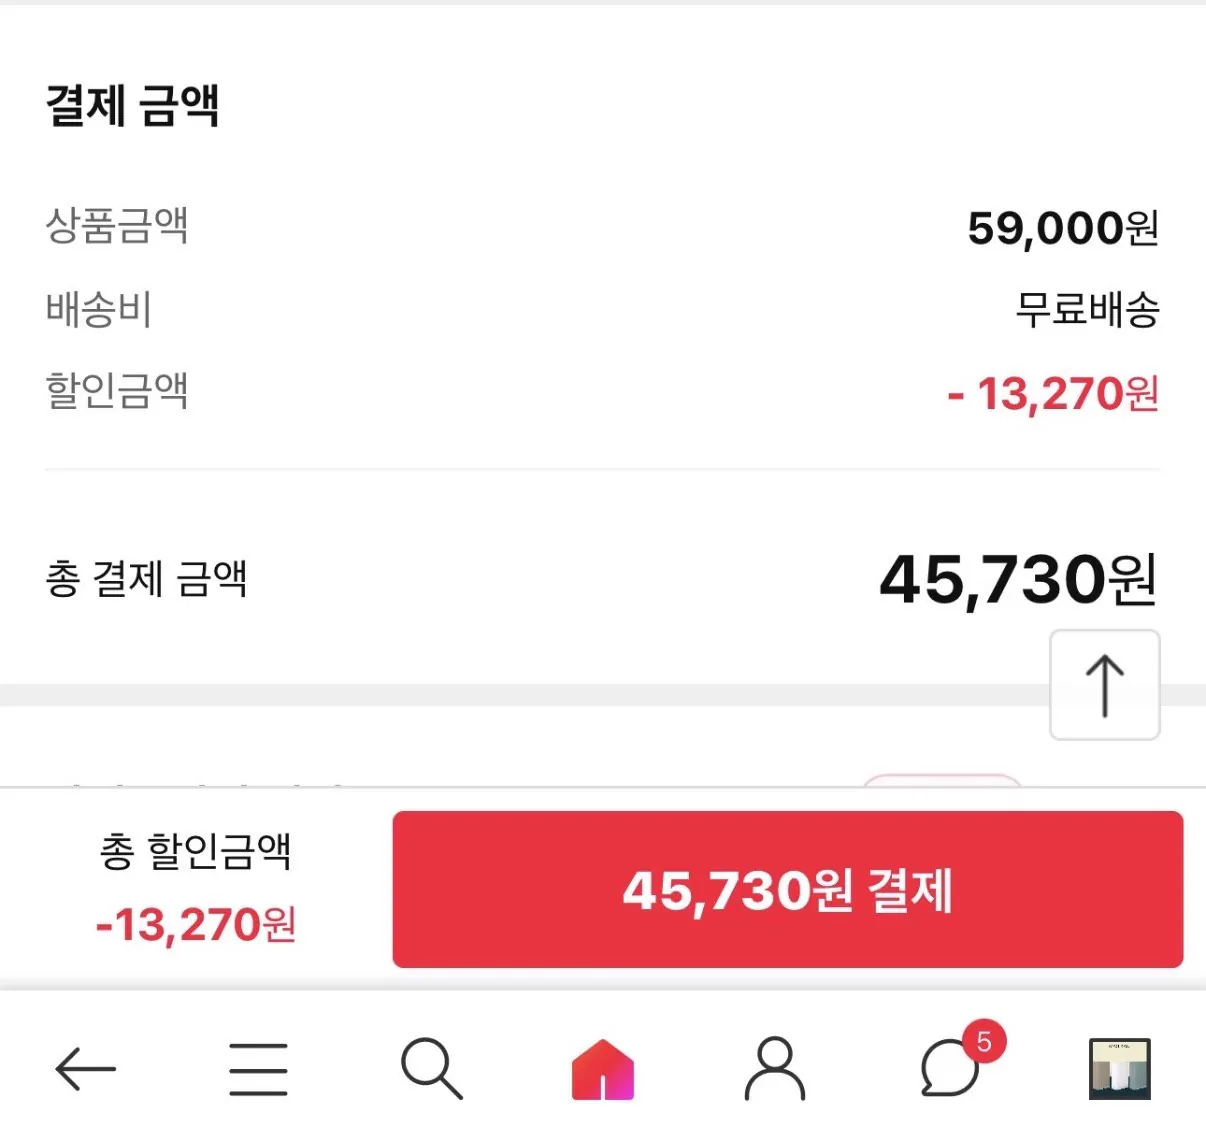Open the recent product thumbnail in bottom bar

click(x=1121, y=1068)
